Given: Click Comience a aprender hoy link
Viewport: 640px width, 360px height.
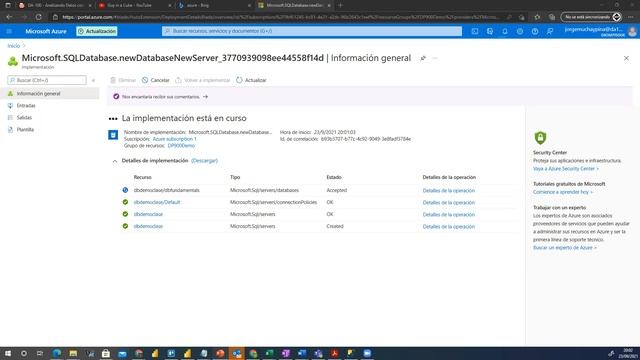Looking at the screenshot, I should coord(562,192).
